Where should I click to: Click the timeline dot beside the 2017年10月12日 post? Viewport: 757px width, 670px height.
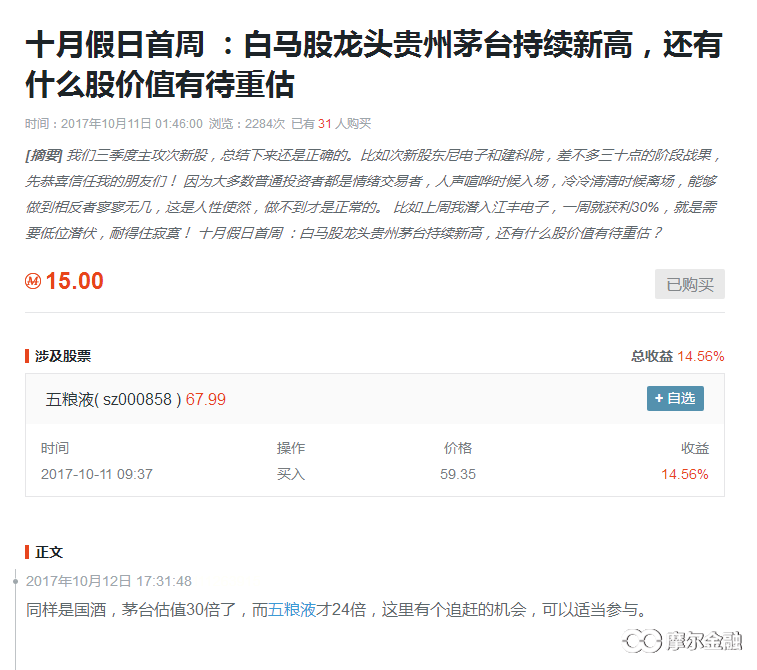pyautogui.click(x=15, y=581)
